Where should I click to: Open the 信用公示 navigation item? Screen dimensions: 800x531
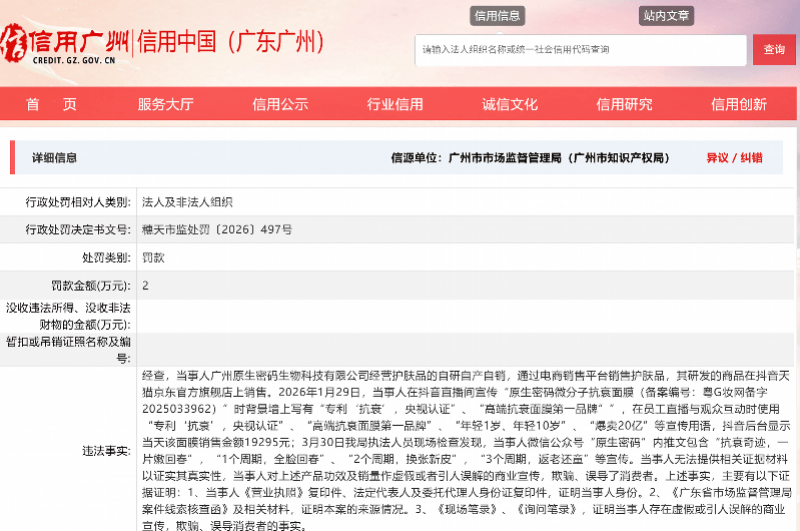280,104
